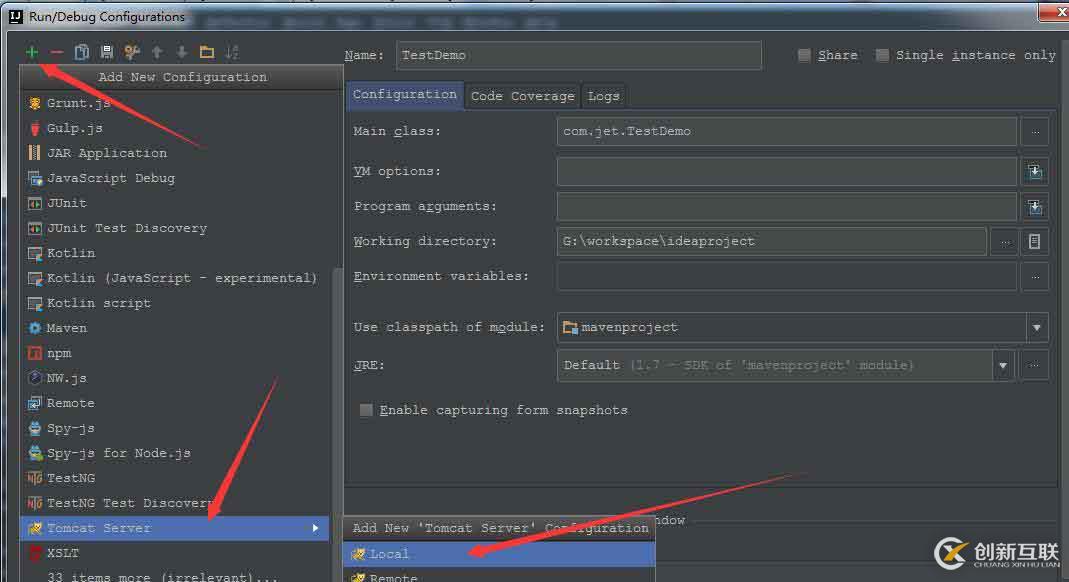Pick Kotlin (JavaScript - experimental) entry

pyautogui.click(x=176, y=278)
